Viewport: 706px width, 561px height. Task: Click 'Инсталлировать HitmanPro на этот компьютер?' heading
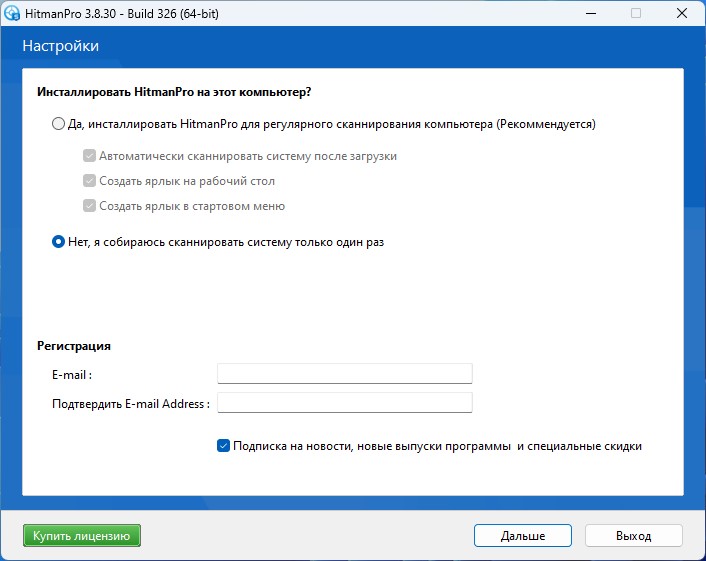[174, 92]
